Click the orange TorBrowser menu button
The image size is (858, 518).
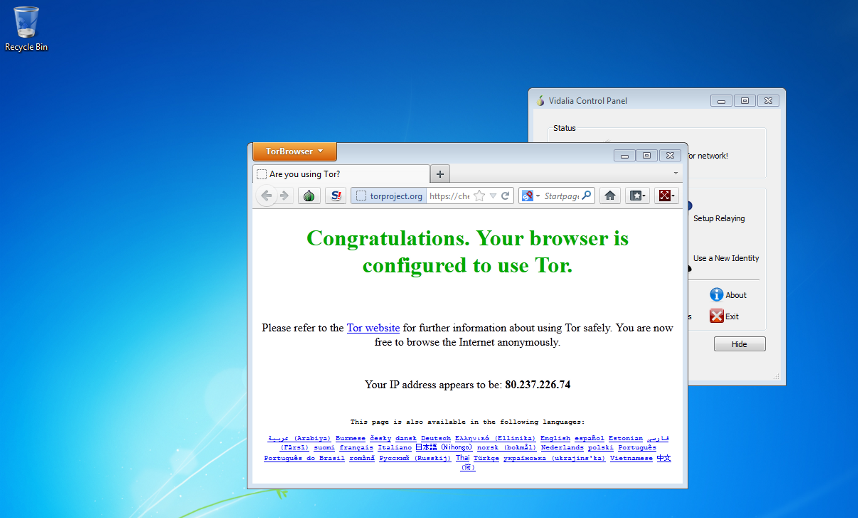(x=294, y=151)
